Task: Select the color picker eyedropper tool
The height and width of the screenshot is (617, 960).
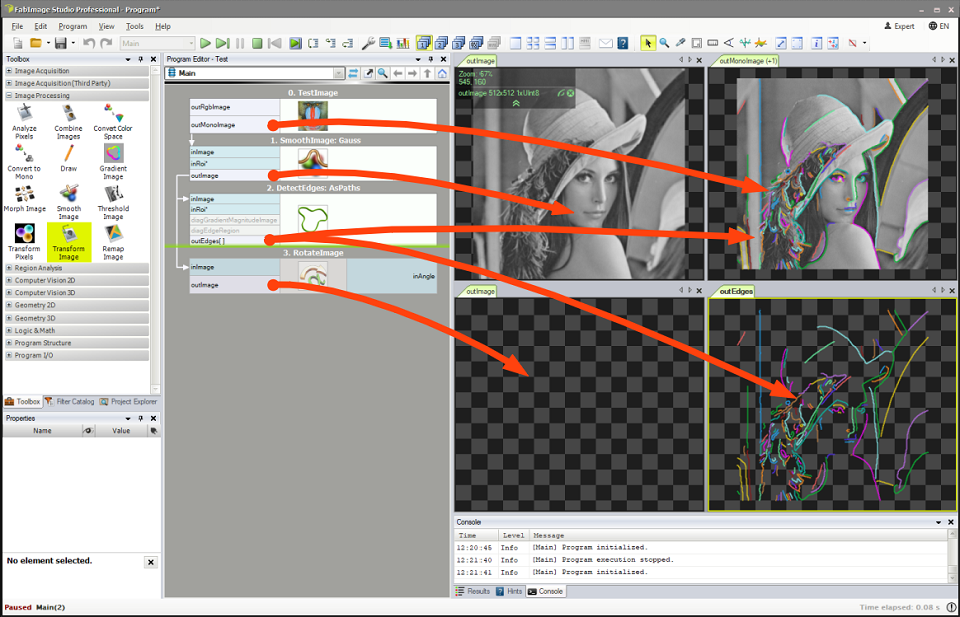Action: (680, 43)
